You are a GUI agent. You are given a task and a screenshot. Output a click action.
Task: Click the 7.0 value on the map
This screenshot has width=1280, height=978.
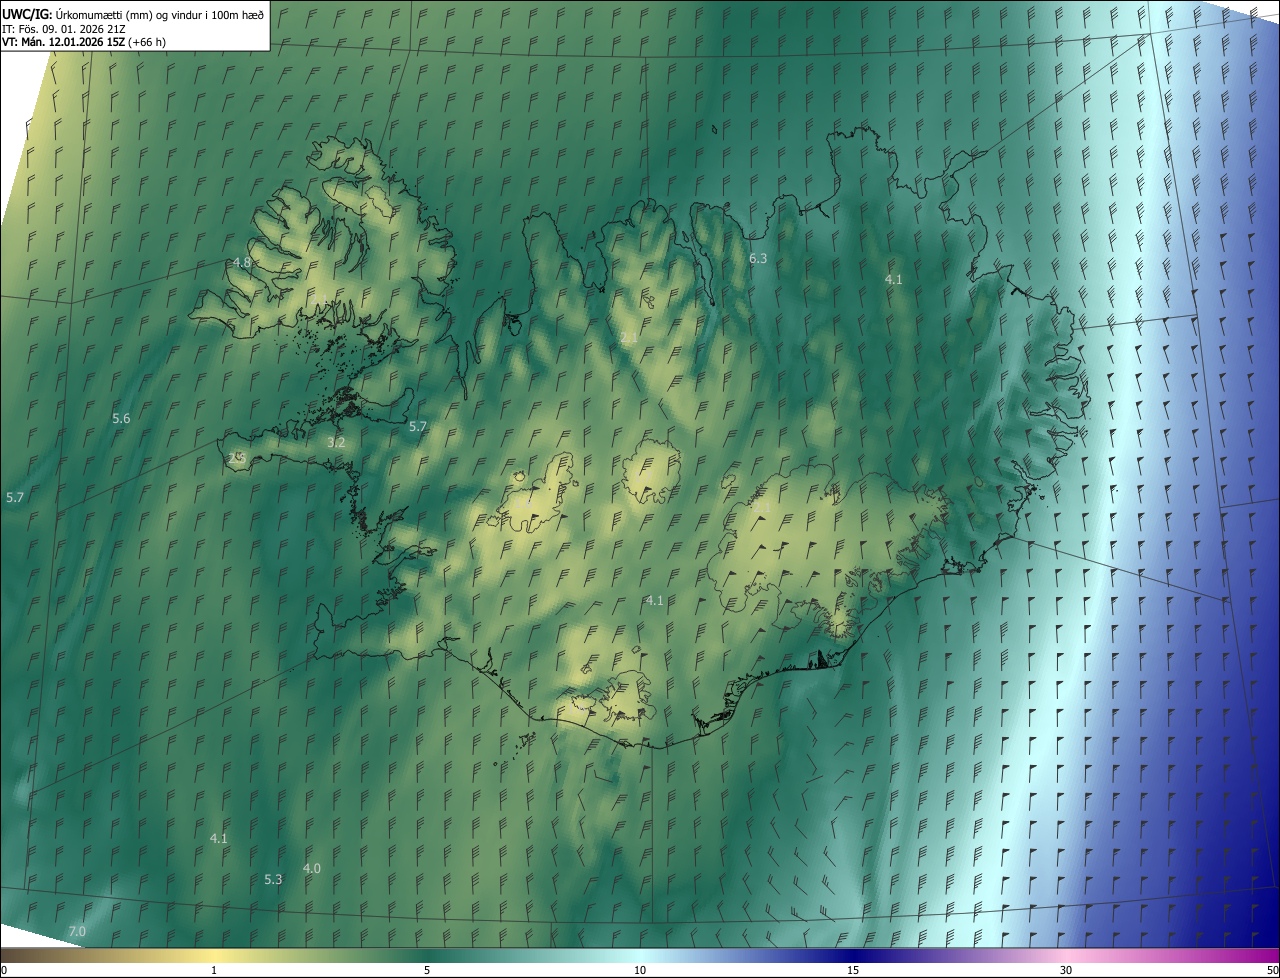pos(77,931)
